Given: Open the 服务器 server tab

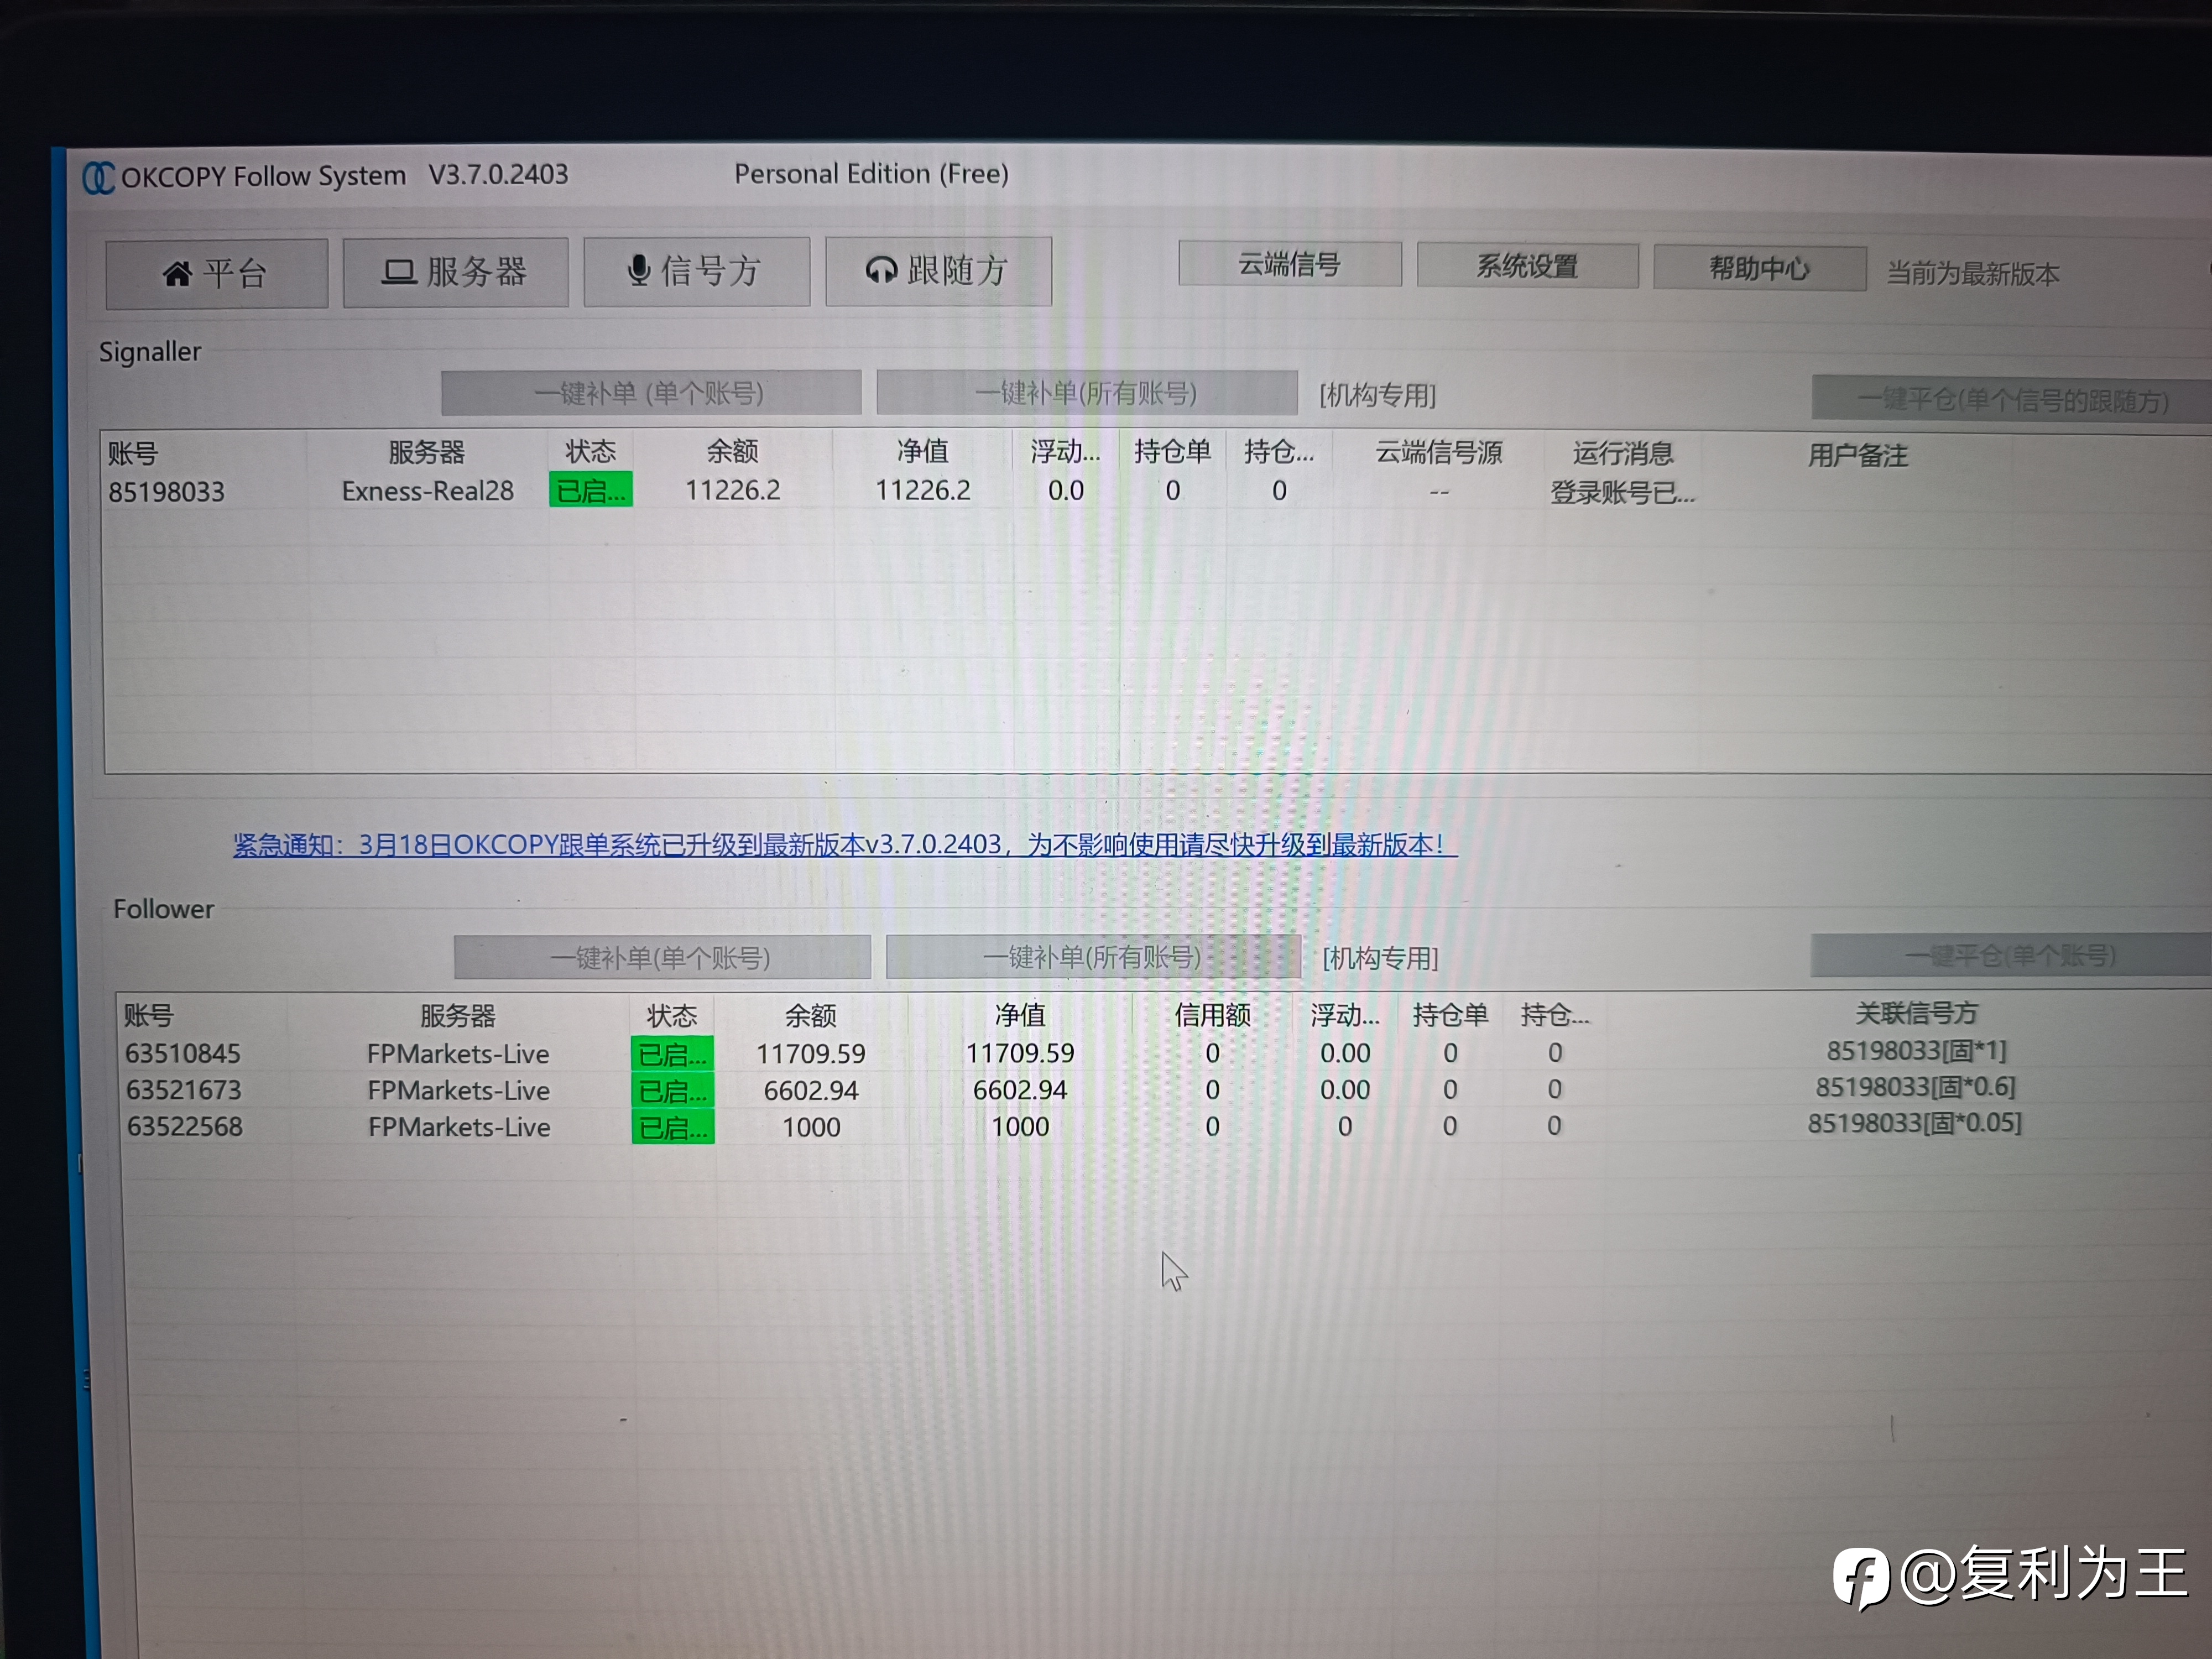Looking at the screenshot, I should tap(455, 272).
